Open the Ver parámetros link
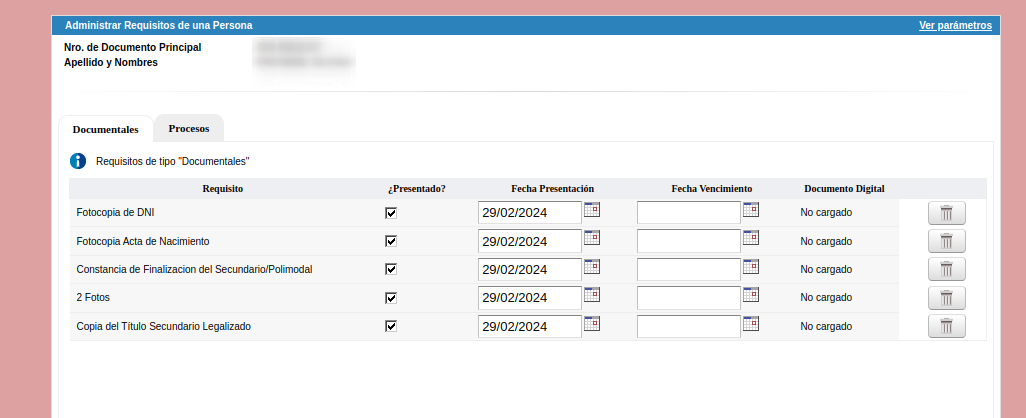Screen dimensions: 1026x418 point(955,26)
